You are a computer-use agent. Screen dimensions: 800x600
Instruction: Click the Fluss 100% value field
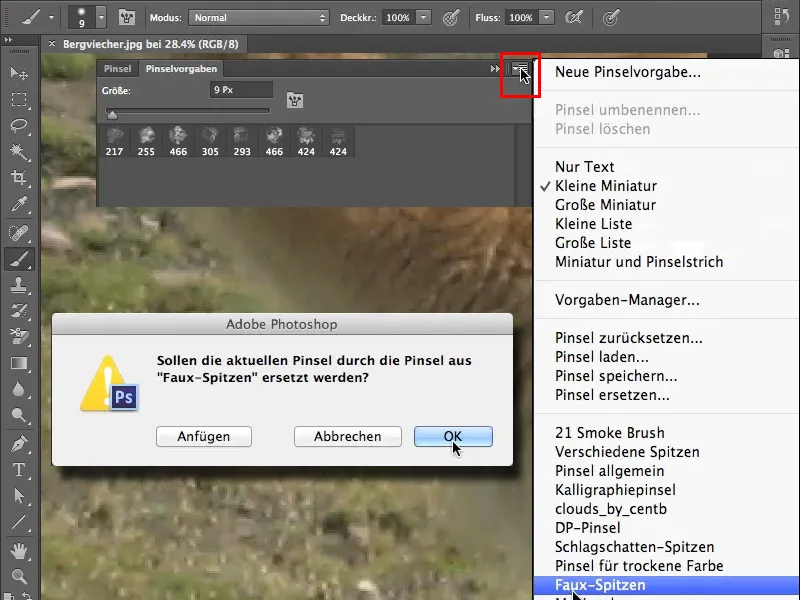(x=521, y=18)
